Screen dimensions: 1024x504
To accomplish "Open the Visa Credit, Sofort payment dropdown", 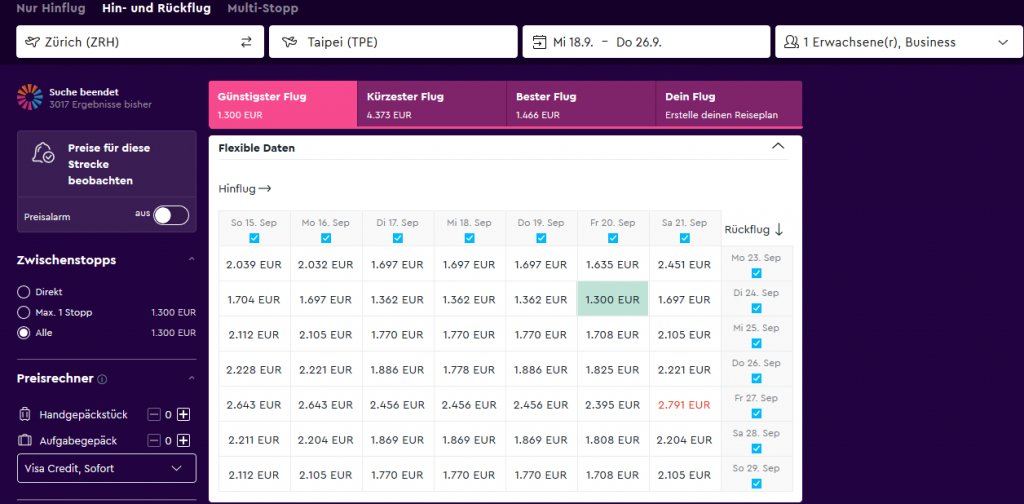I will (x=106, y=468).
